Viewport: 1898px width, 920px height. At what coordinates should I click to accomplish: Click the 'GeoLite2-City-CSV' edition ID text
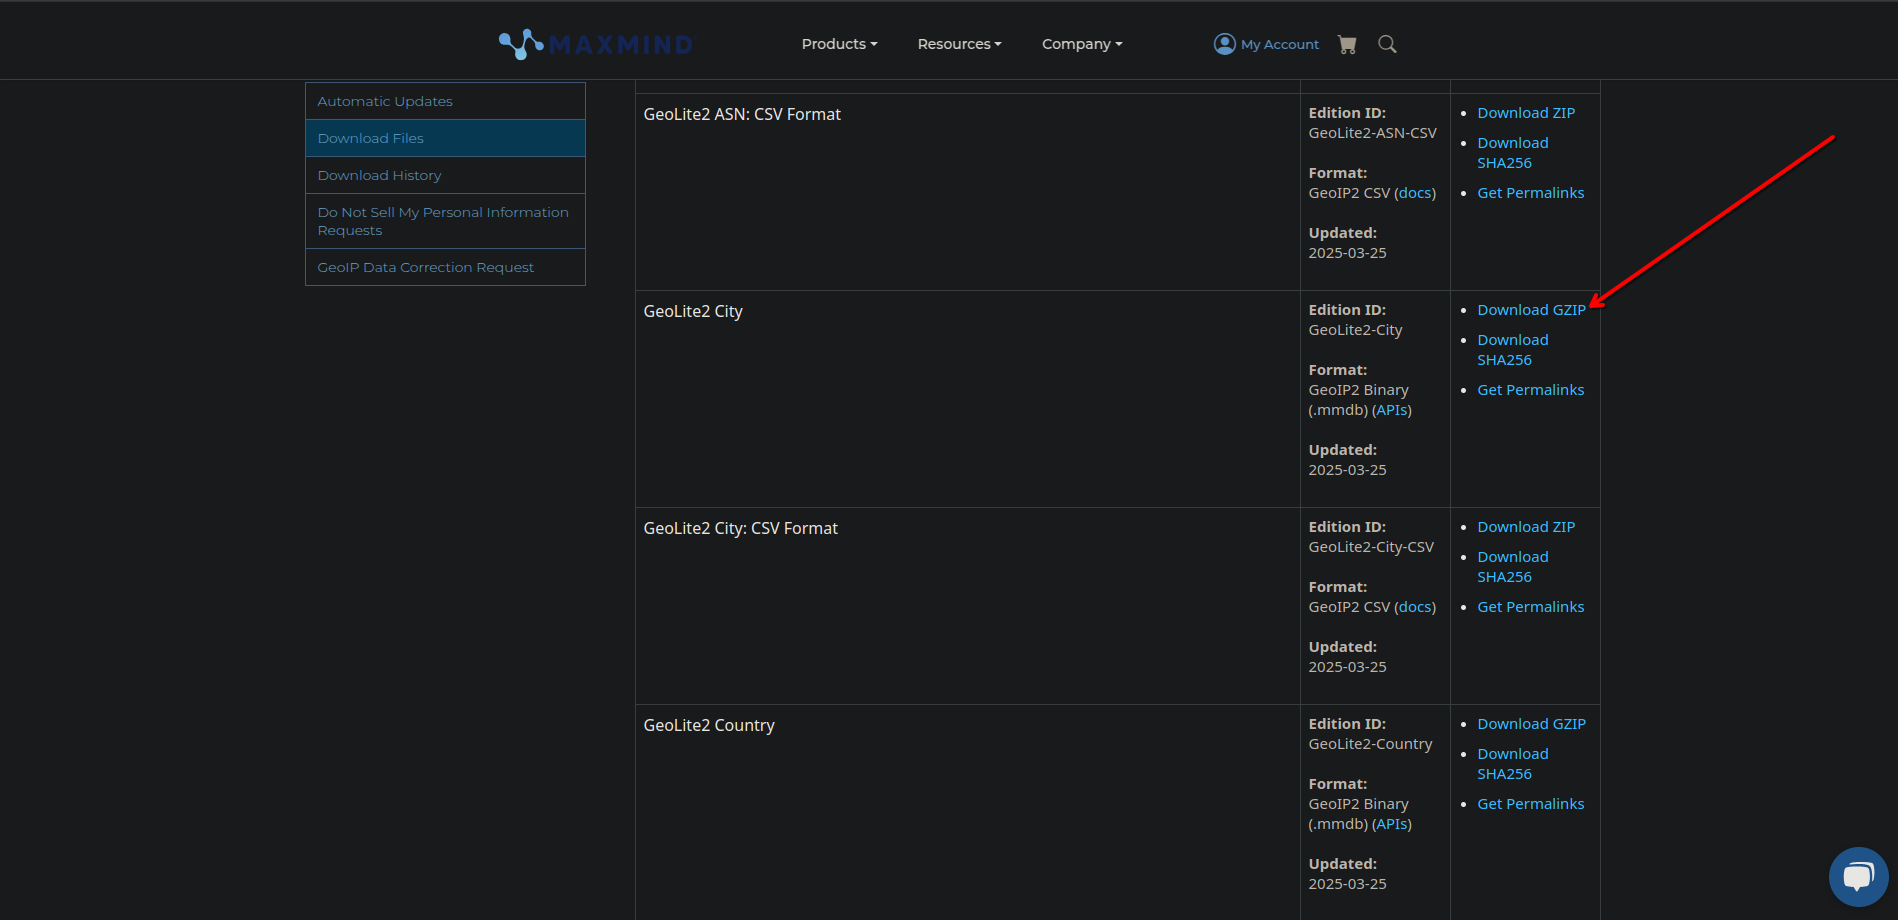pyautogui.click(x=1371, y=547)
